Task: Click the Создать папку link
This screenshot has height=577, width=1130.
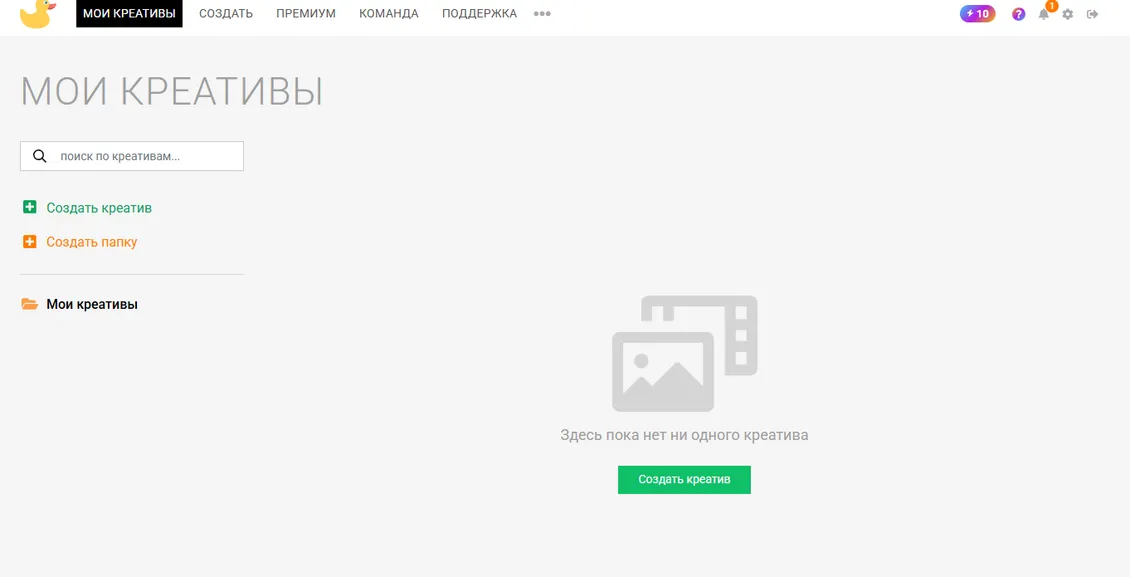Action: pyautogui.click(x=92, y=242)
